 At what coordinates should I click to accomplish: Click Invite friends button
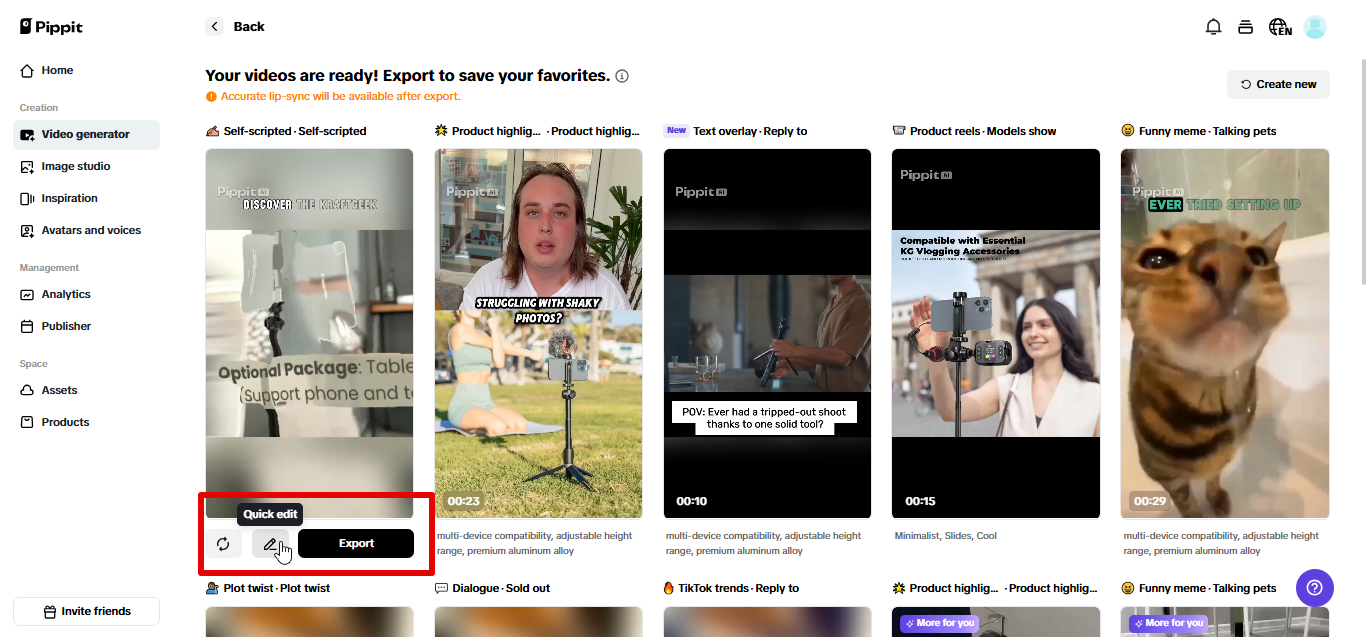click(x=86, y=611)
